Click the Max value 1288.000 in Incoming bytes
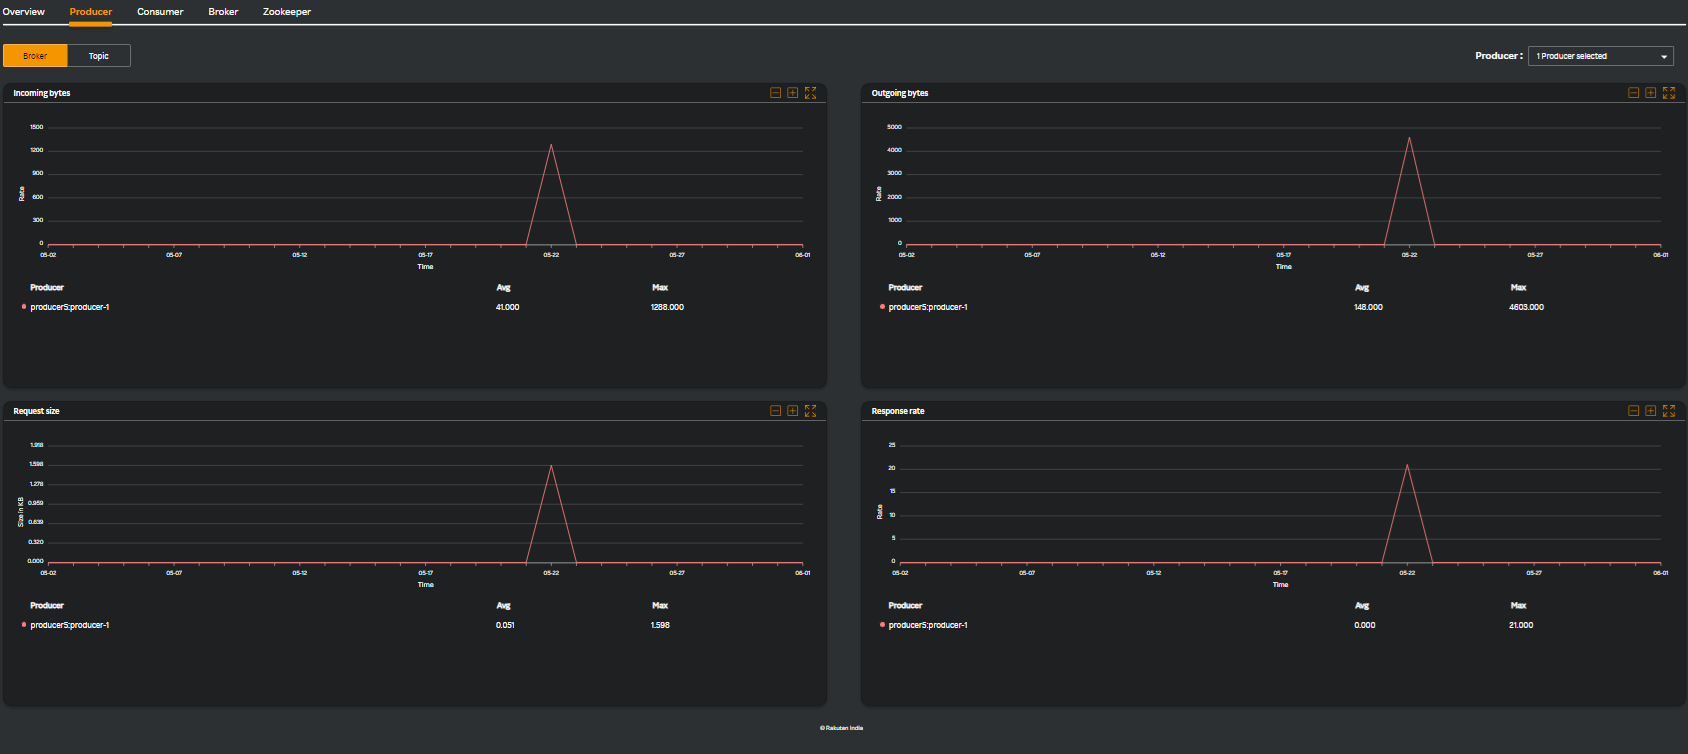1688x754 pixels. click(x=667, y=307)
